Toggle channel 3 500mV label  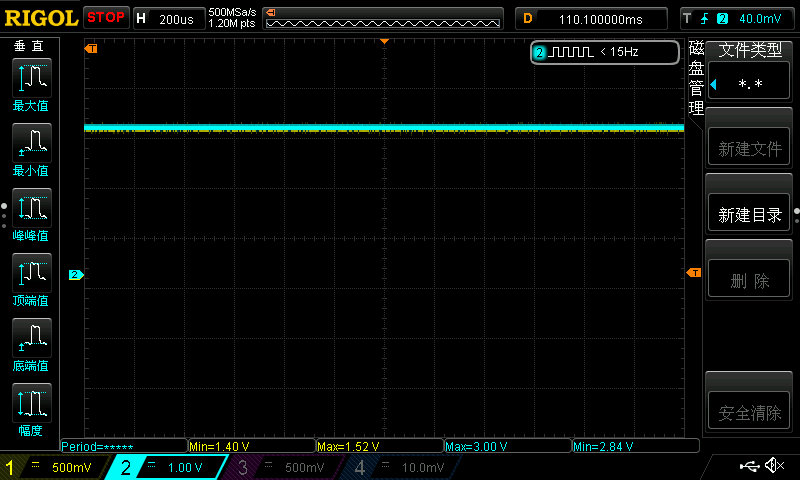click(304, 467)
